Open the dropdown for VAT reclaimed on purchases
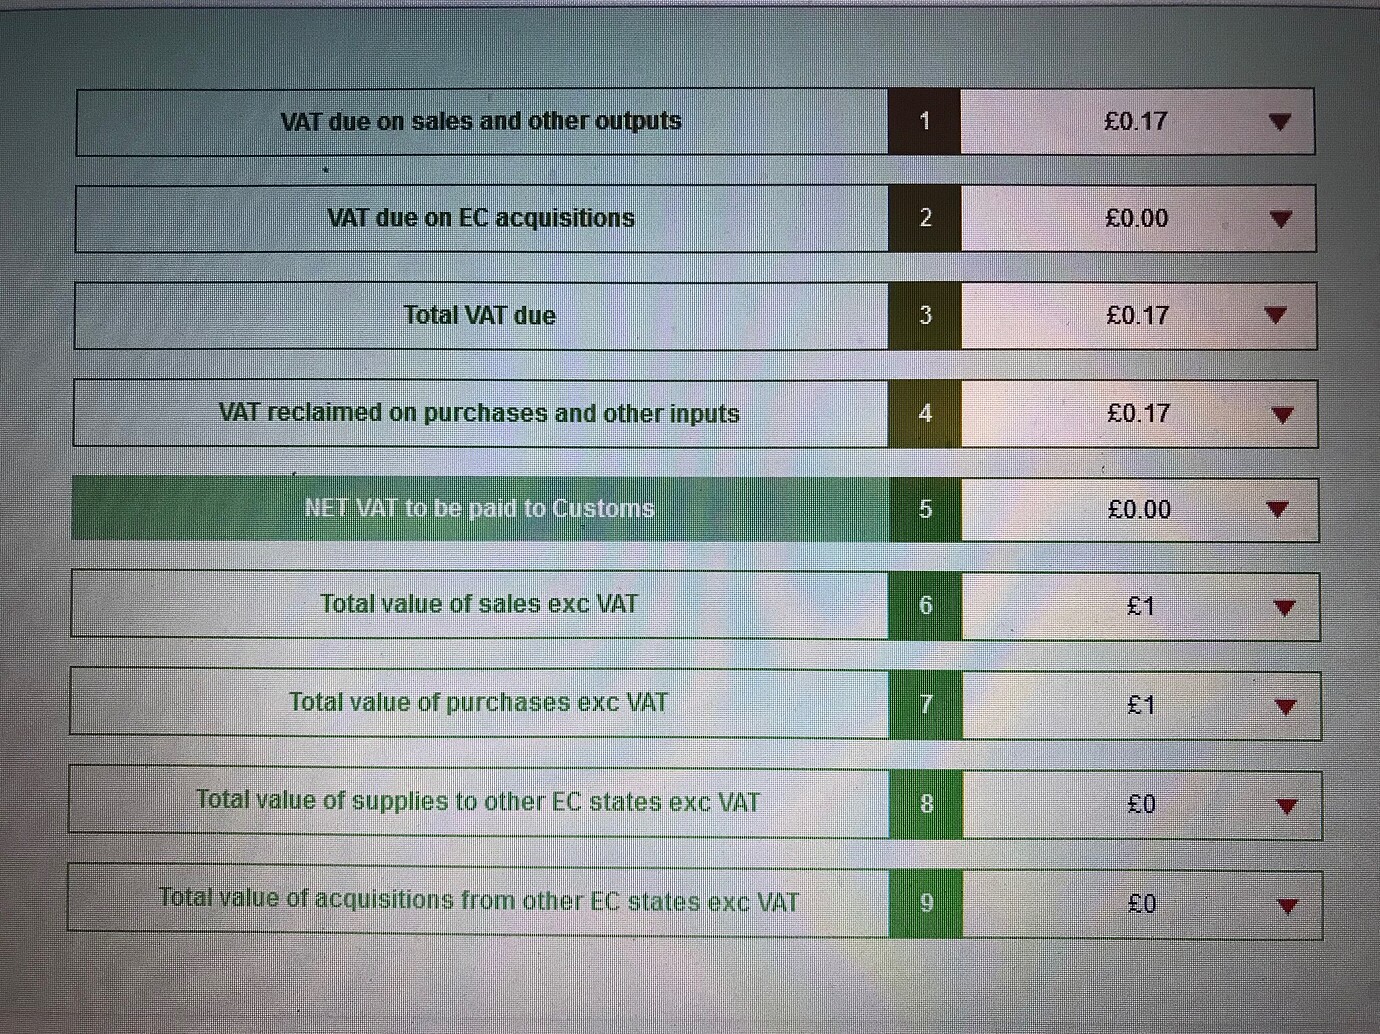 point(1283,413)
